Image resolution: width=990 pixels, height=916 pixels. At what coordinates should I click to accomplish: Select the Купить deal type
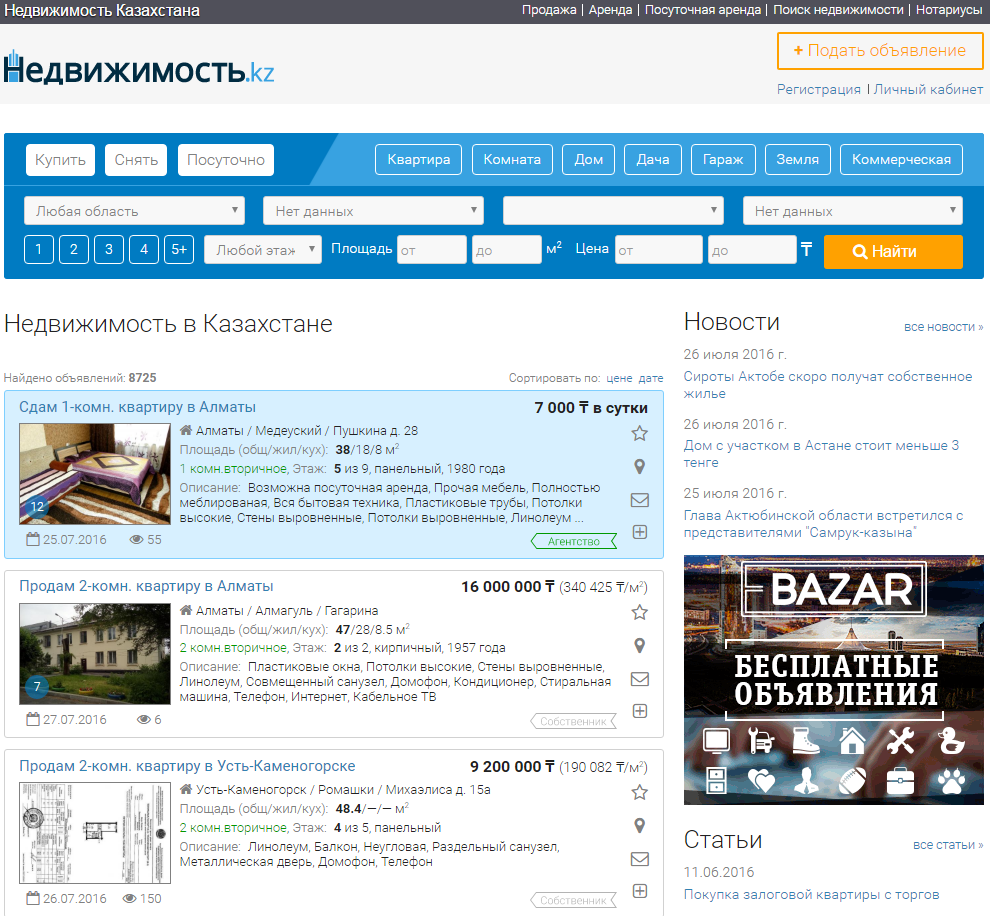pyautogui.click(x=61, y=160)
